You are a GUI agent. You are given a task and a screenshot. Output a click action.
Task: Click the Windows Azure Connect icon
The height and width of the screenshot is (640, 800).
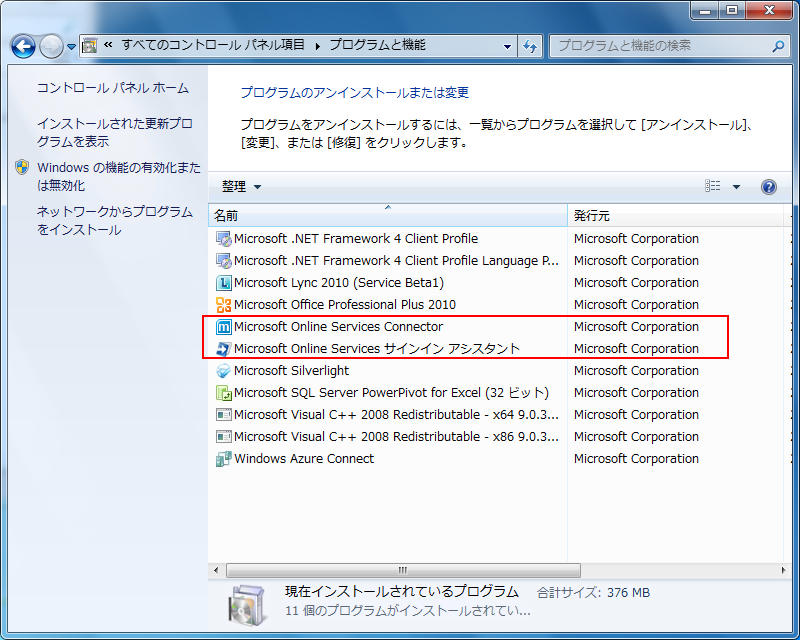point(223,458)
